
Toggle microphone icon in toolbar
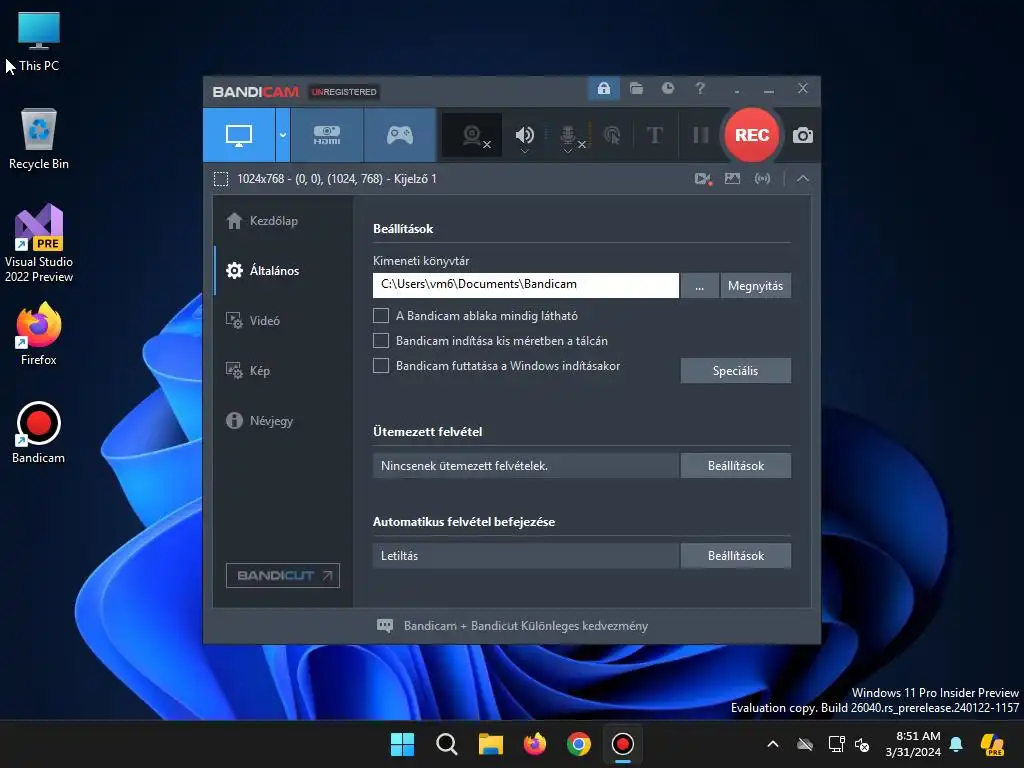tap(568, 135)
